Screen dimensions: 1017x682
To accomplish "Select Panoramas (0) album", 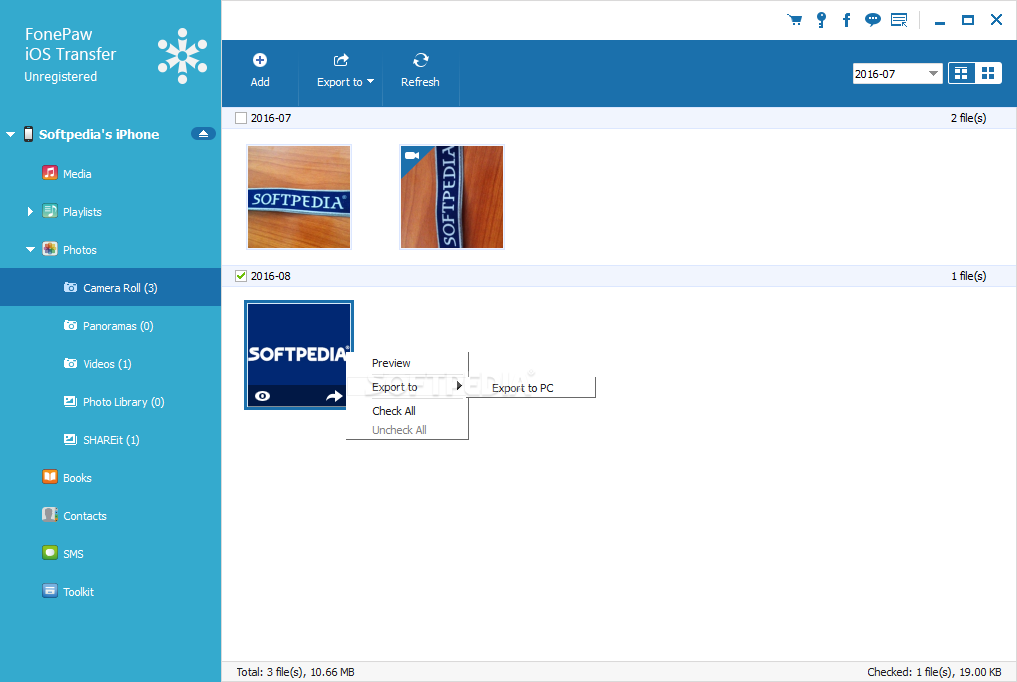I will click(110, 325).
